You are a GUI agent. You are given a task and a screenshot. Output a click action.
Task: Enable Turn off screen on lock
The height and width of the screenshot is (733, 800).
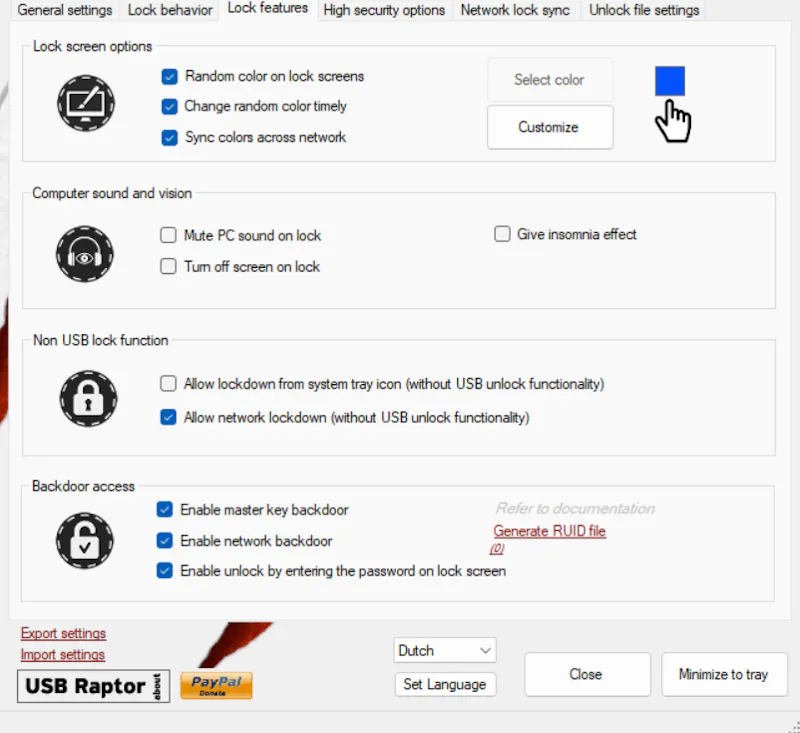tap(168, 267)
